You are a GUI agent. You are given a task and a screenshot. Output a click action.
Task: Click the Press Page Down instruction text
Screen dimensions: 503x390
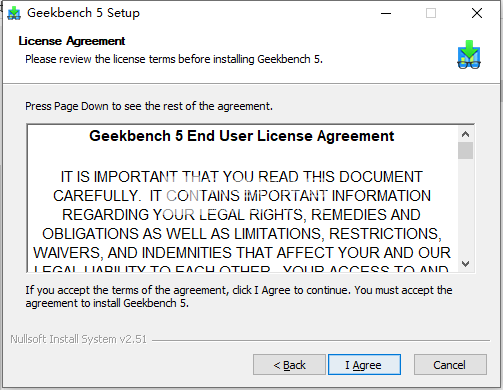pos(149,106)
